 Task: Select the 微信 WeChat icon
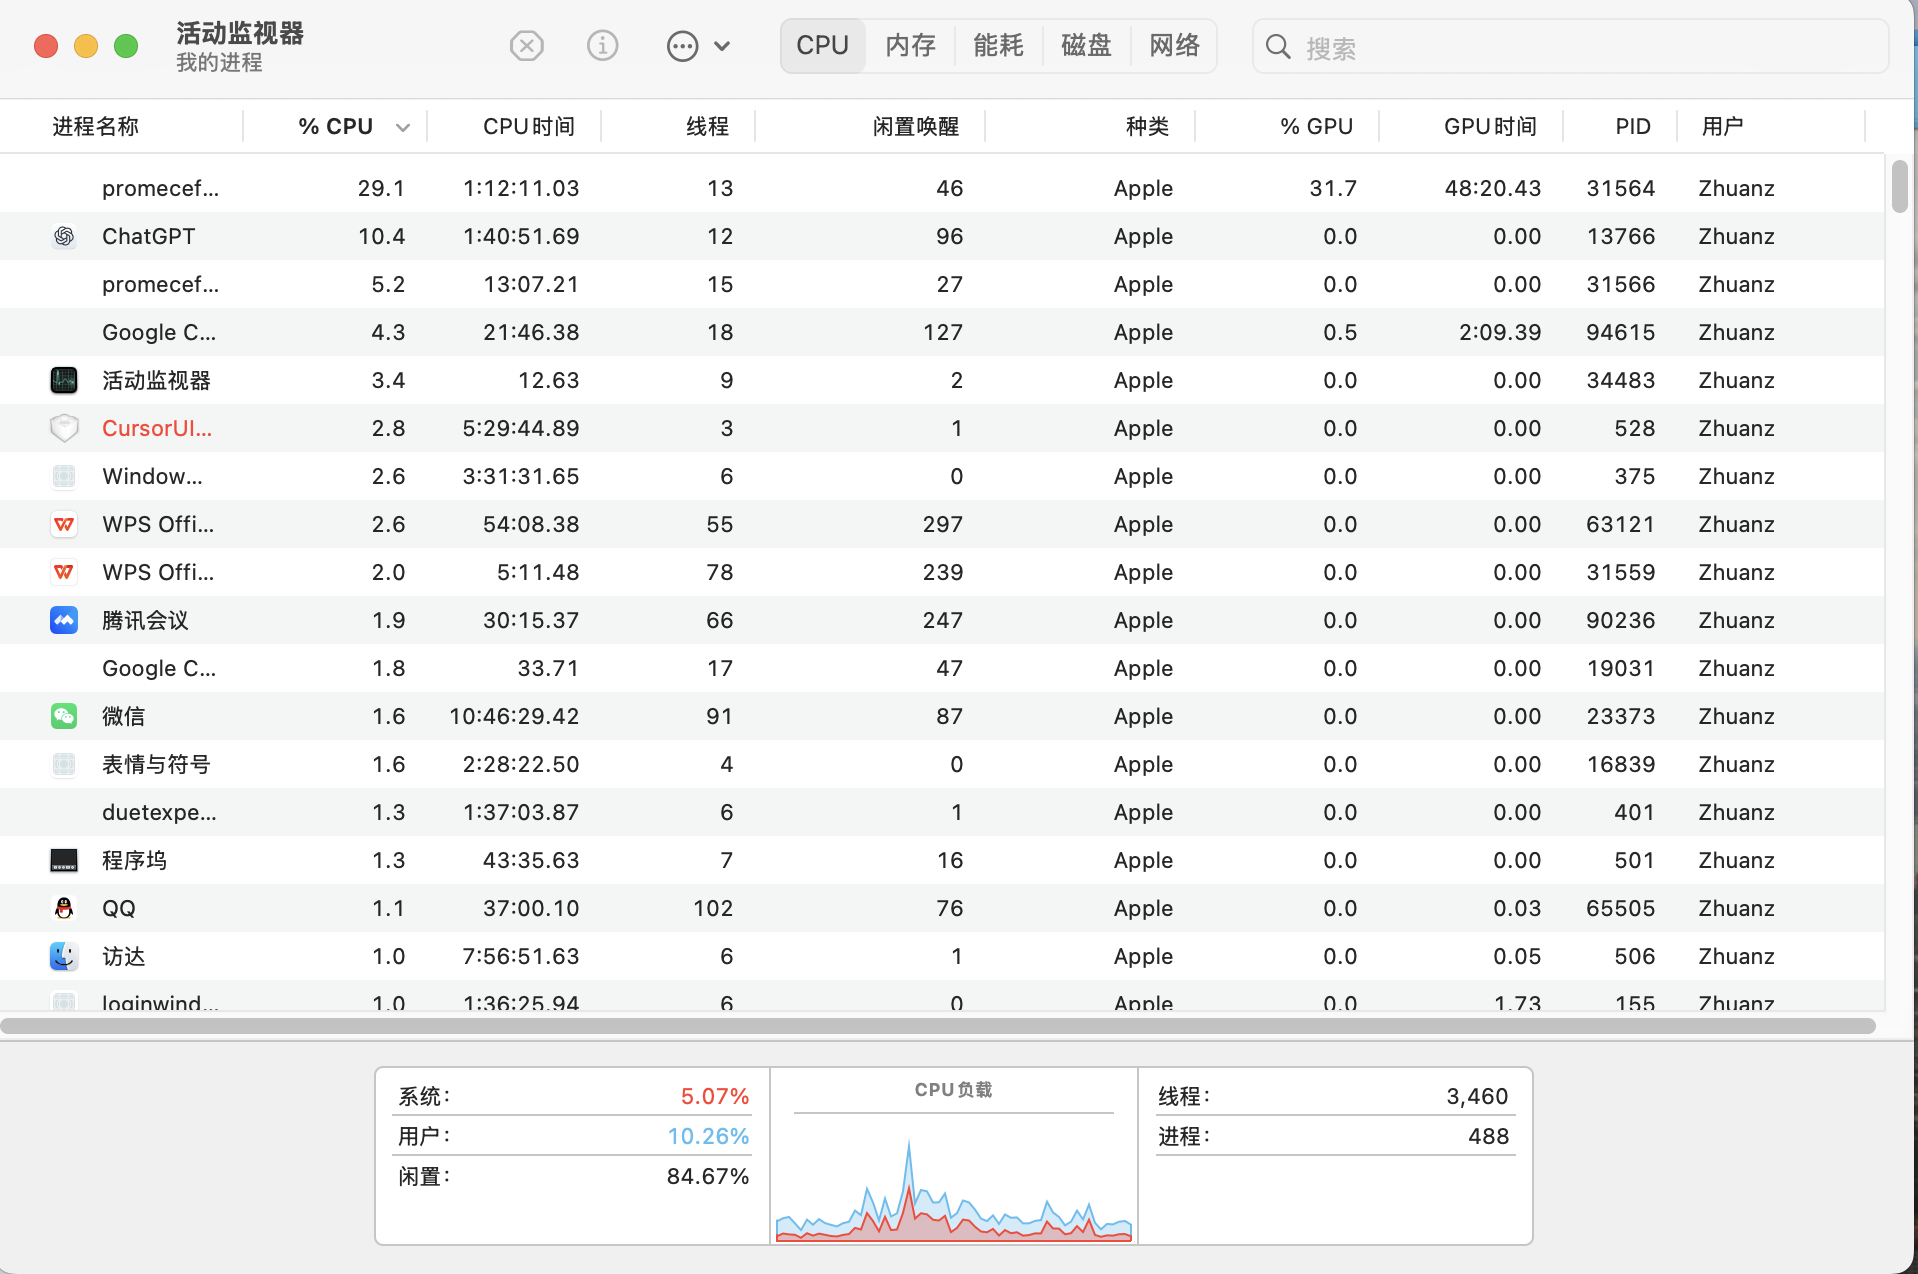(64, 716)
